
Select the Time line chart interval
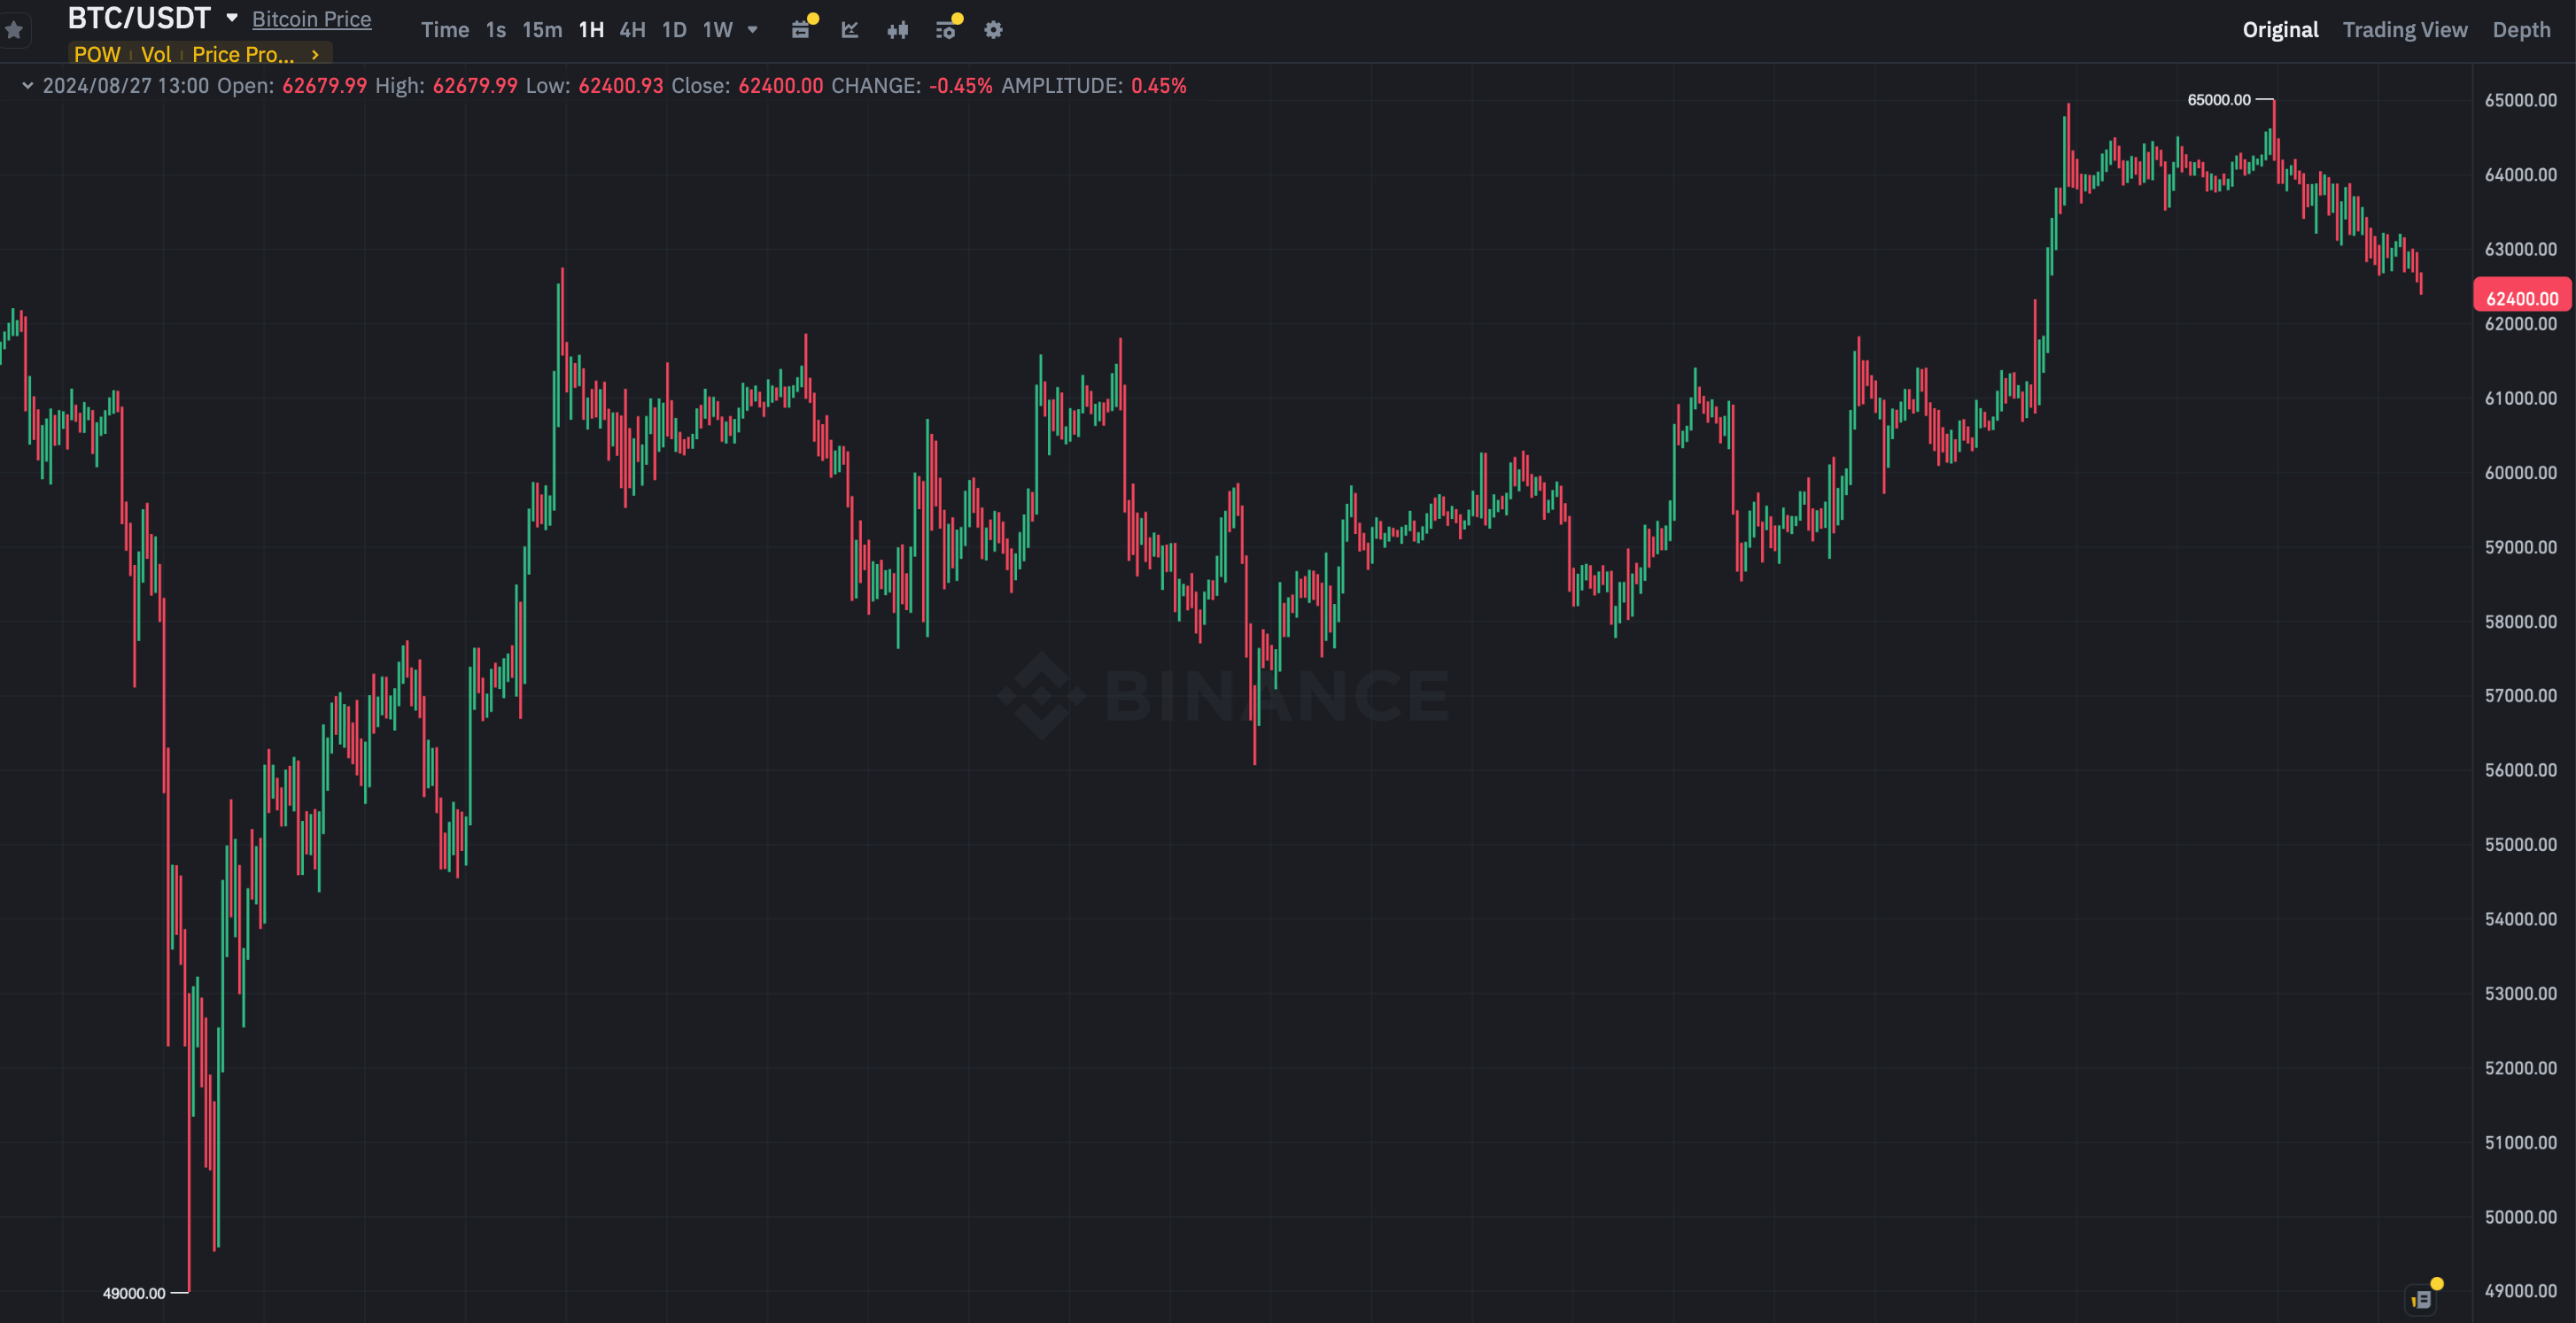click(445, 30)
